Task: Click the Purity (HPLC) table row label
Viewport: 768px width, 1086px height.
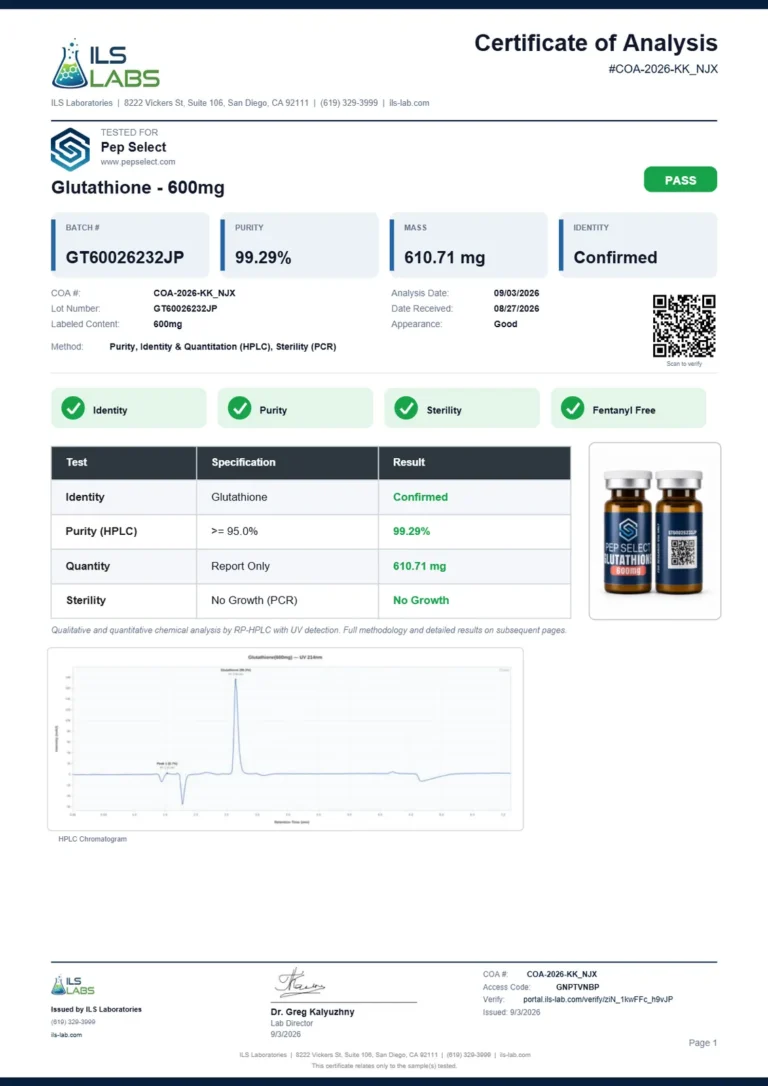Action: [101, 531]
